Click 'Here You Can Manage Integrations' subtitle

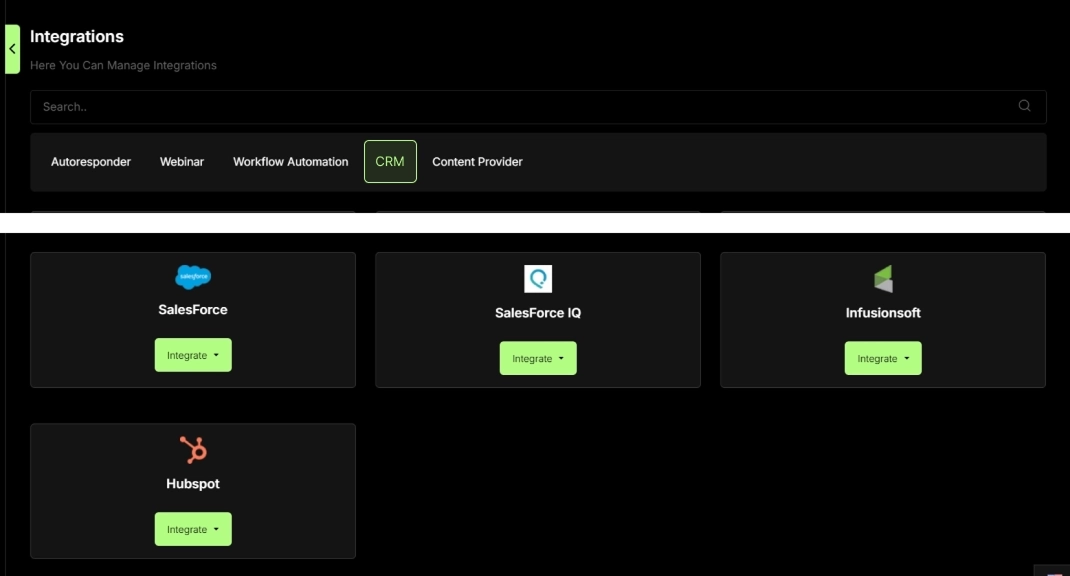pos(123,66)
